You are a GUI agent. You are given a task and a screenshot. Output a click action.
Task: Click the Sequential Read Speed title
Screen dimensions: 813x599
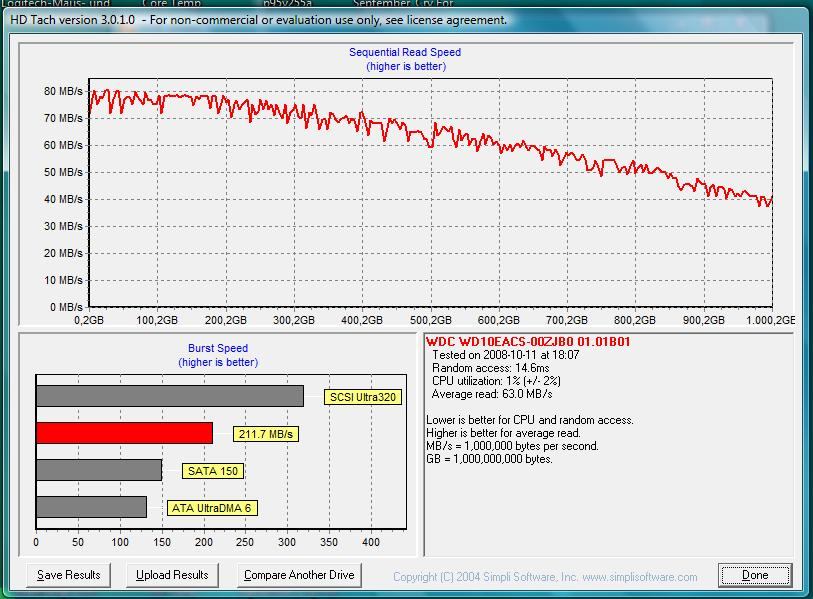point(405,52)
